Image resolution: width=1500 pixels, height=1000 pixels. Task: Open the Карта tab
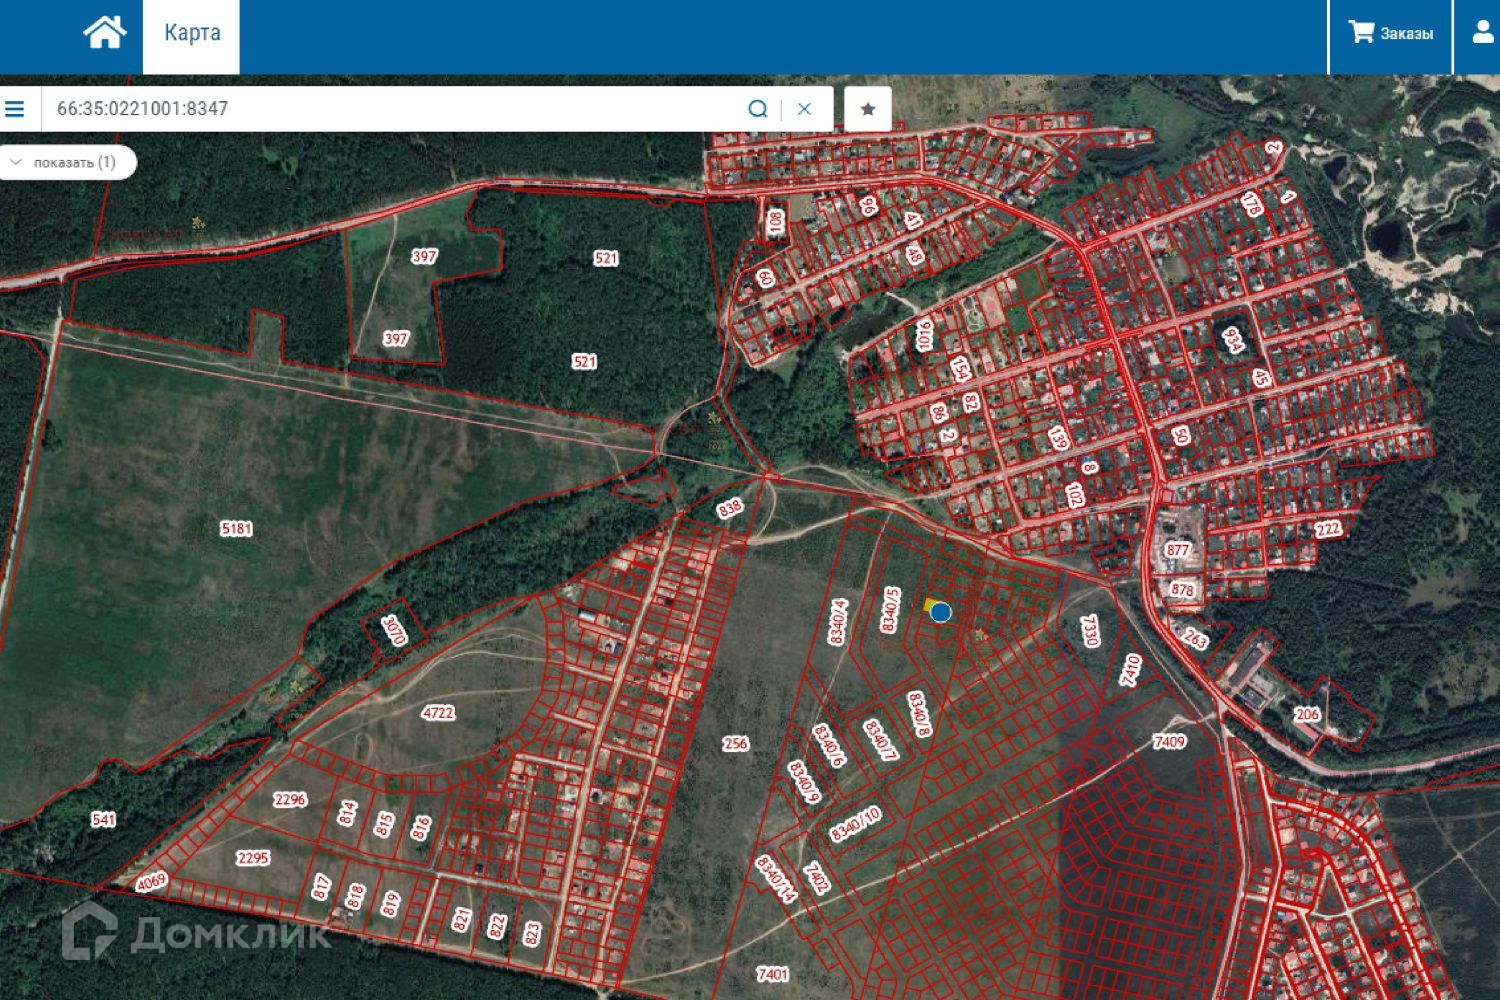(191, 33)
